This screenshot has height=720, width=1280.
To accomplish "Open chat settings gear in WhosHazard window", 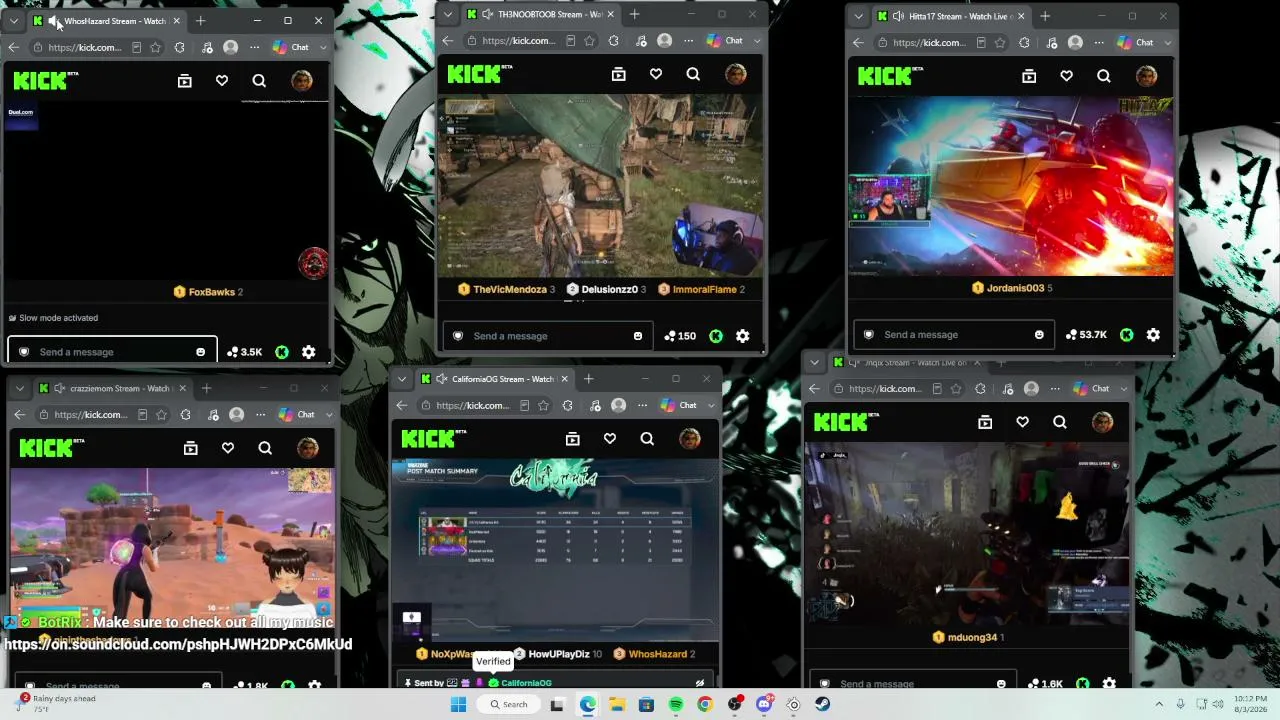I will pos(309,352).
